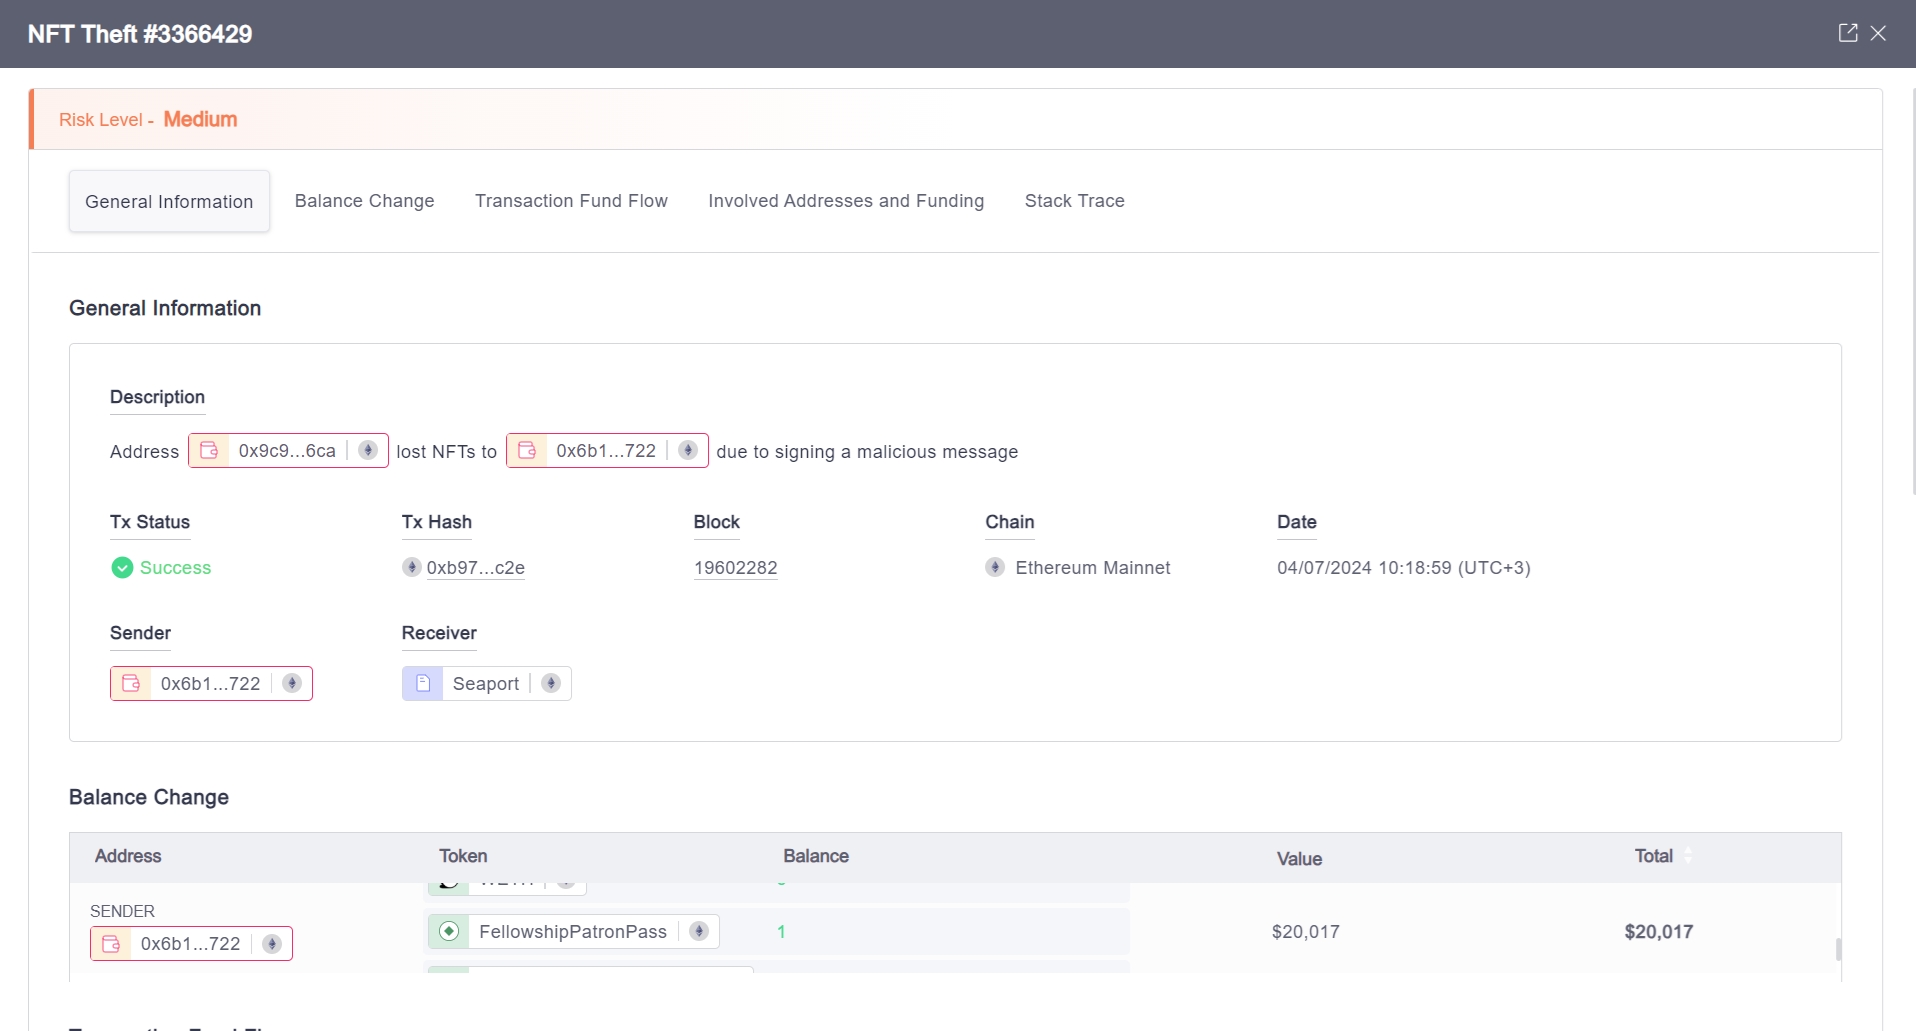
Task: Click wallet icon in Sender address chip
Action: pyautogui.click(x=131, y=683)
